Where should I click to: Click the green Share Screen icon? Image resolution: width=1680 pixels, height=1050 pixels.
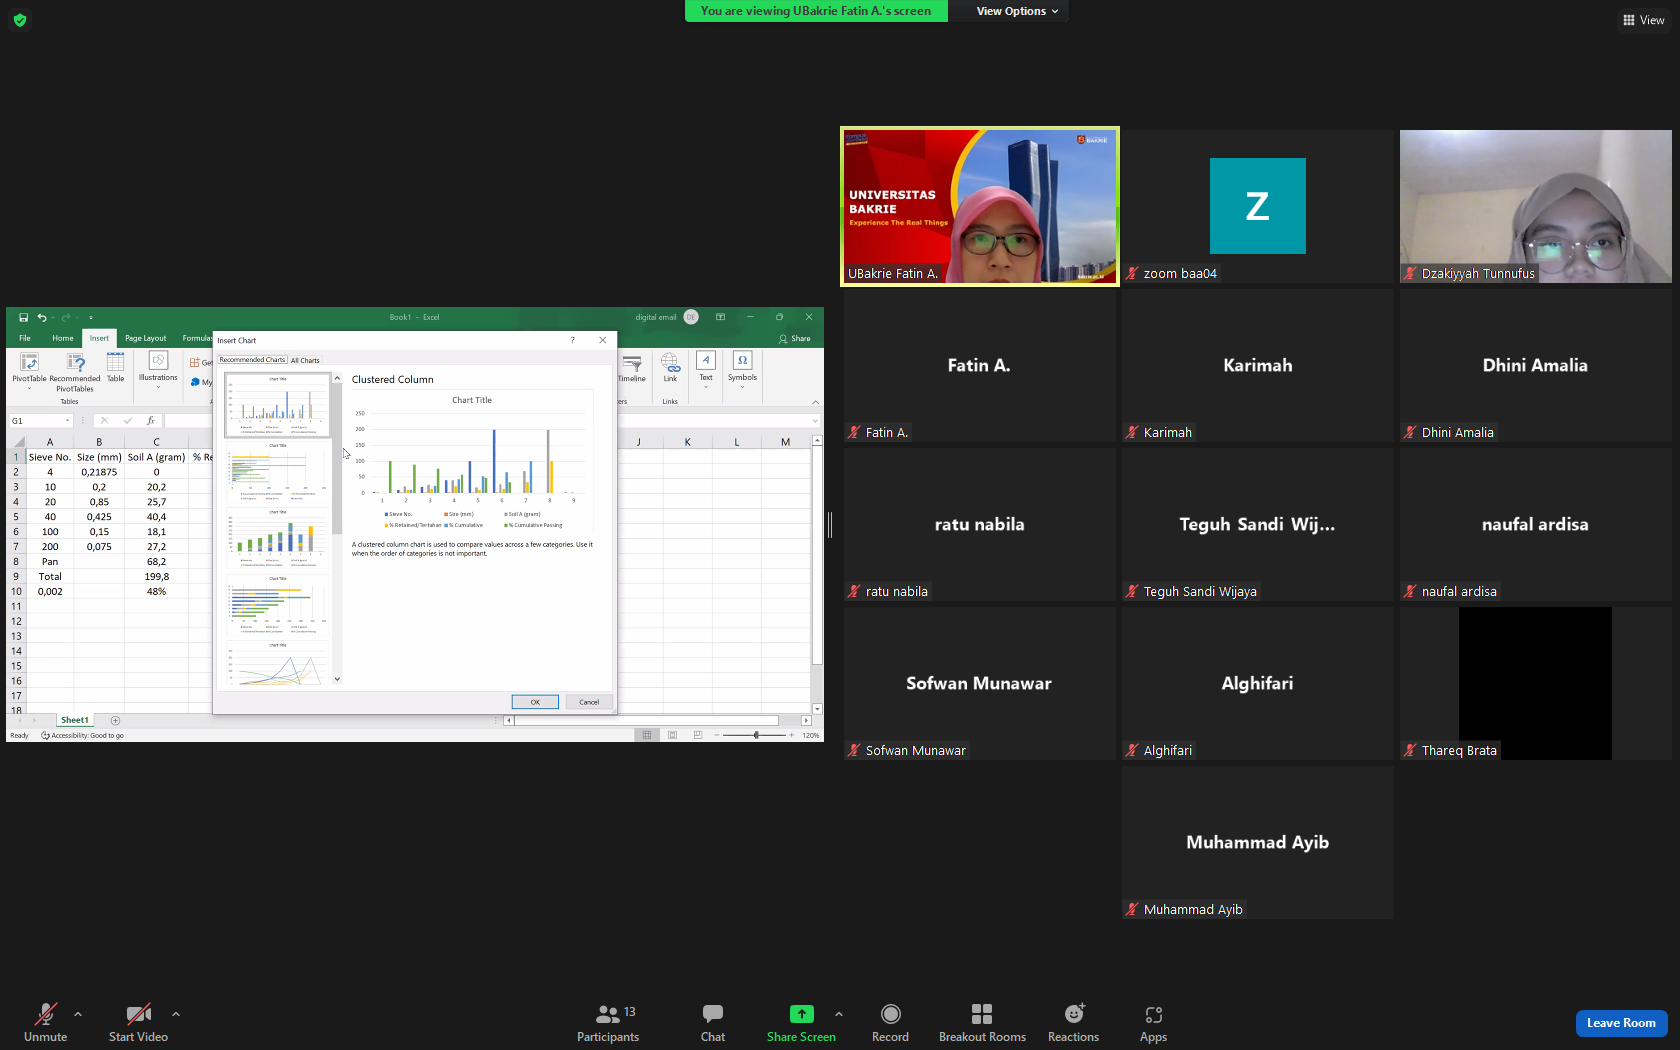[x=801, y=1014]
